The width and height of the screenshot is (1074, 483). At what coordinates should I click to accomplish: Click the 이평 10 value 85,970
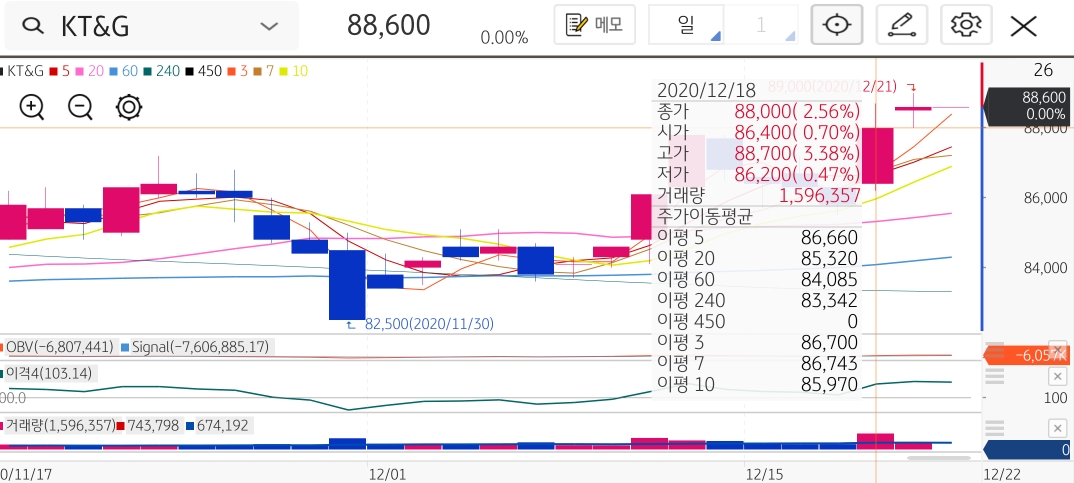point(829,385)
